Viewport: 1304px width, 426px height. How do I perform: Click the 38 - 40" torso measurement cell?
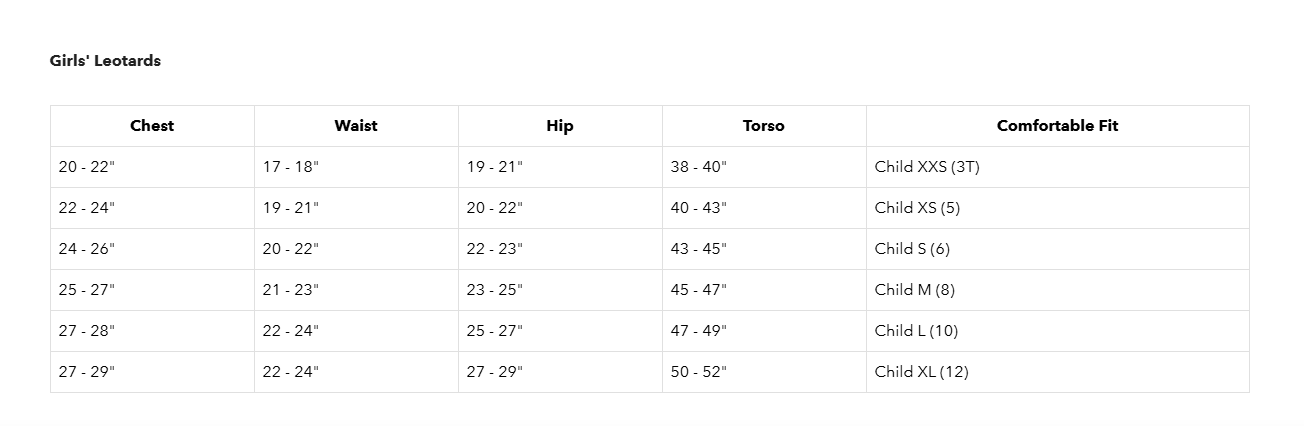tap(699, 167)
